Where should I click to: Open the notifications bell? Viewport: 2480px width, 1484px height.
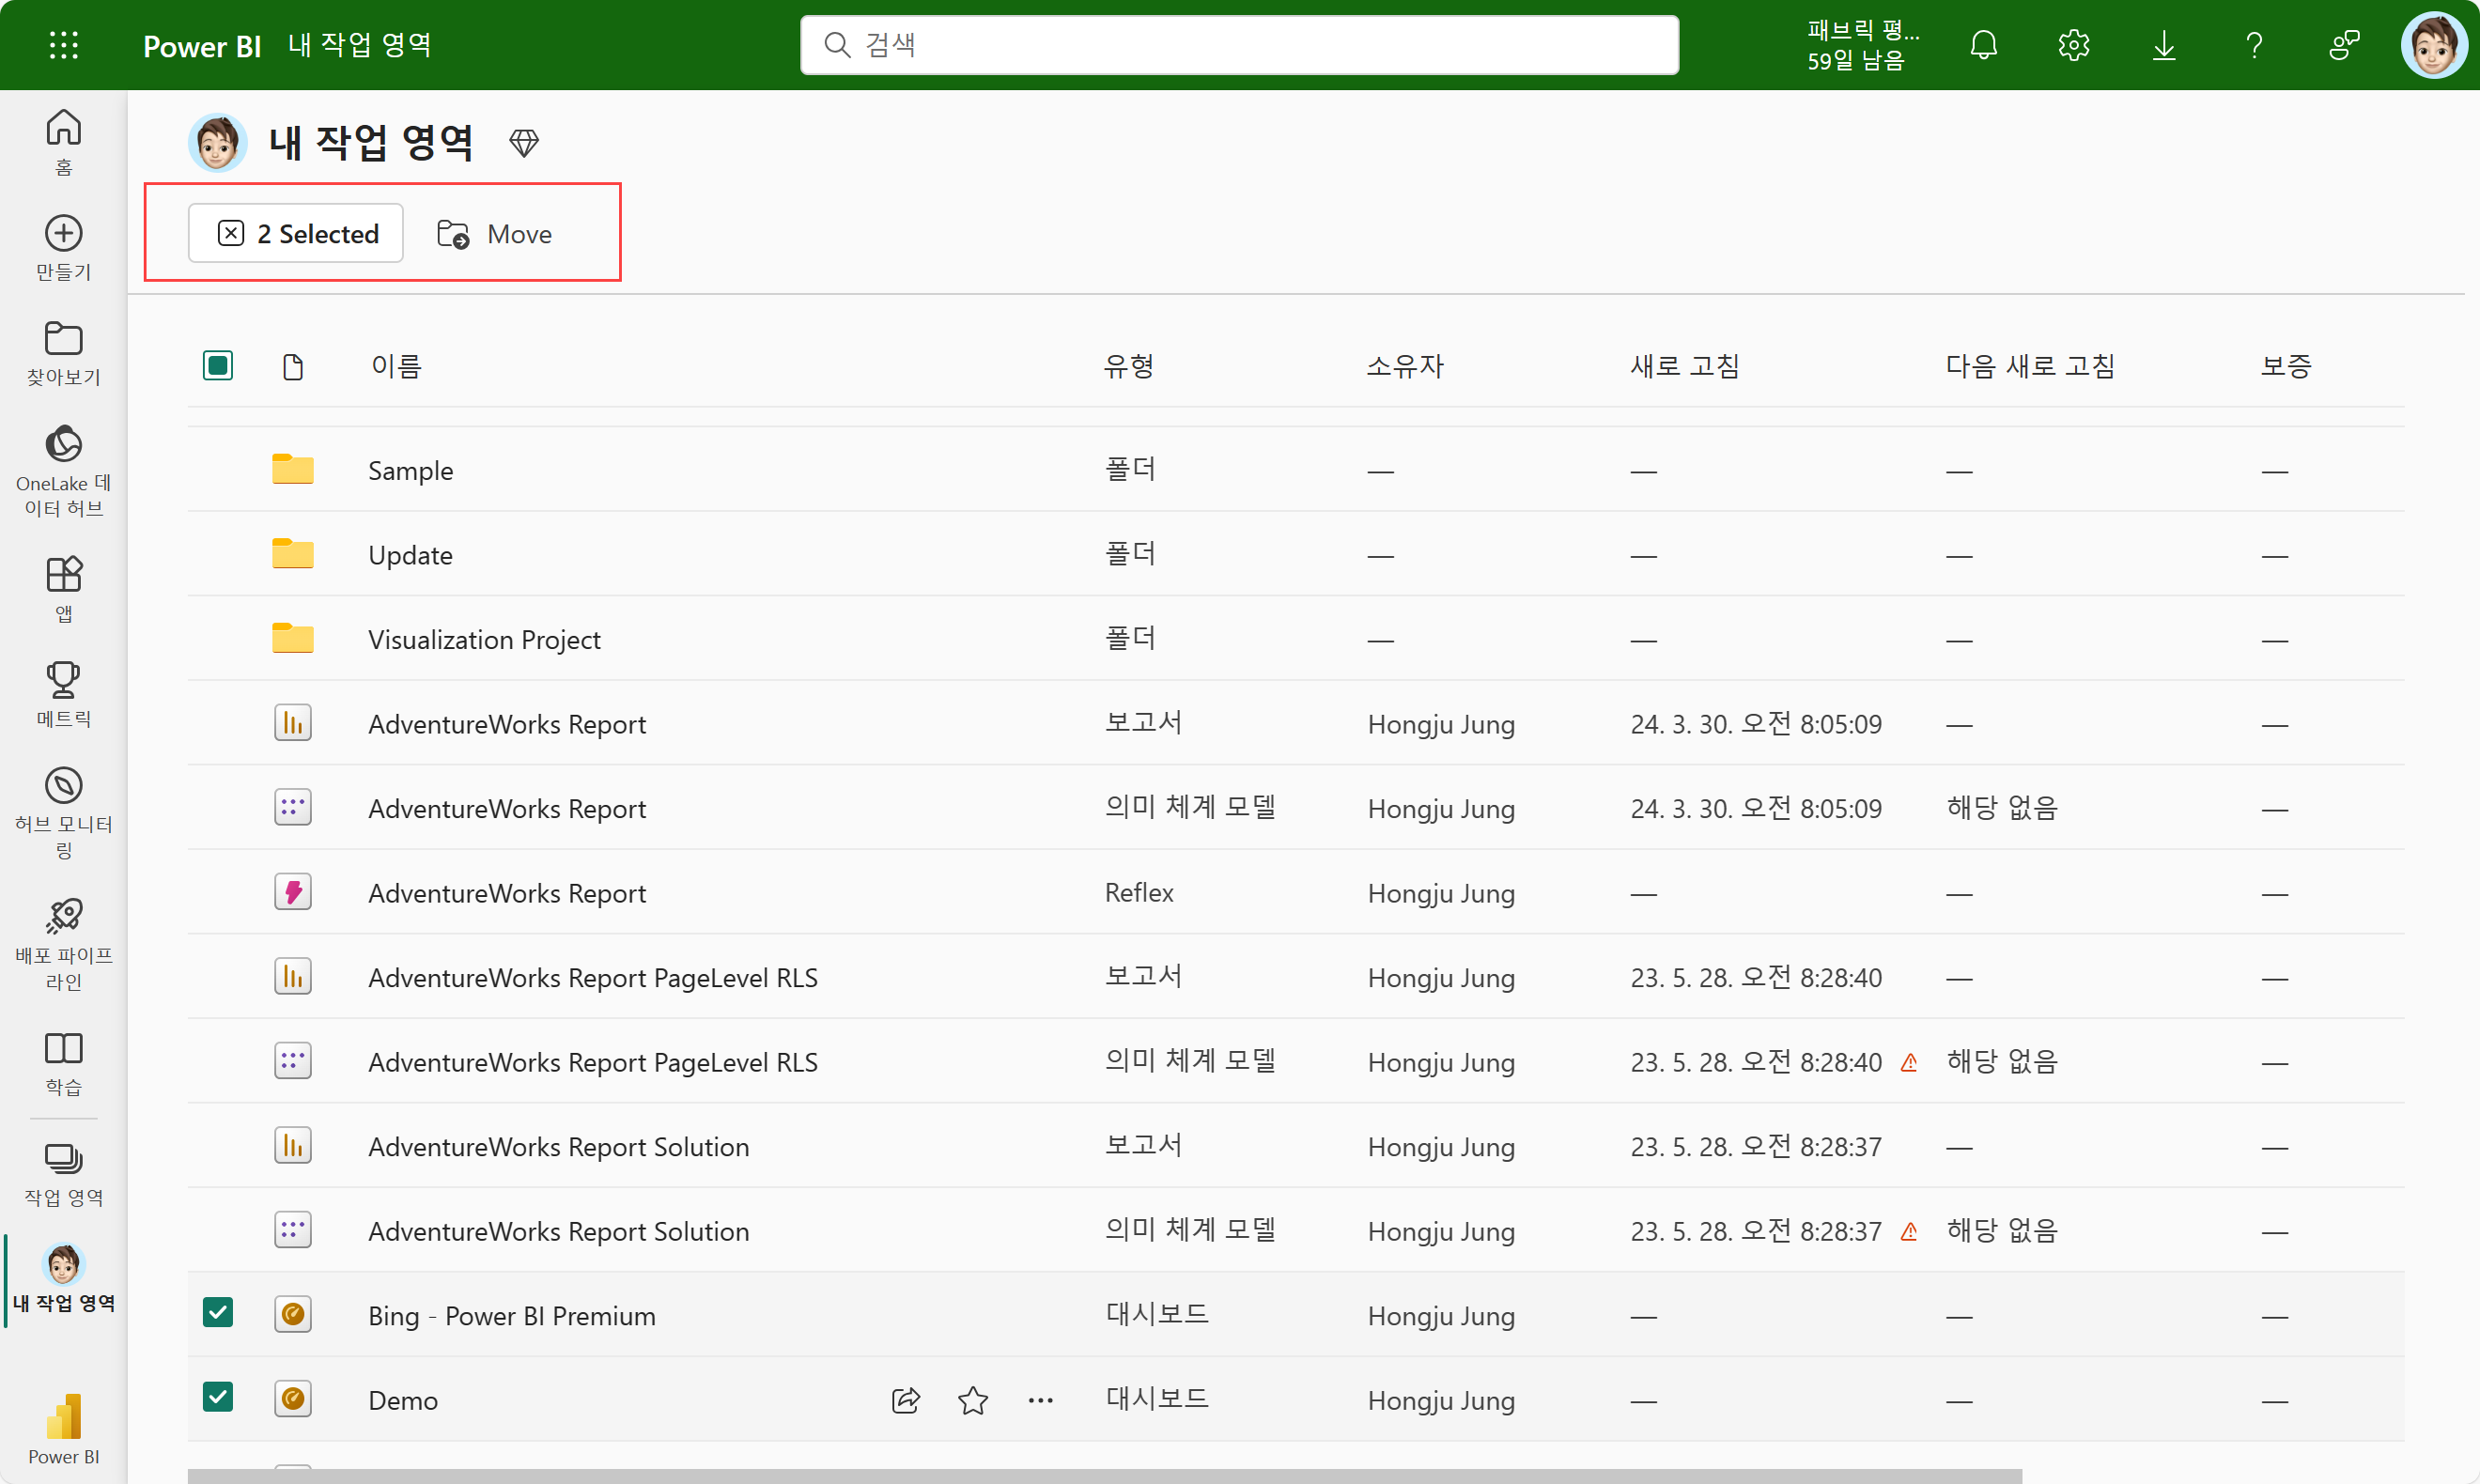[1983, 45]
